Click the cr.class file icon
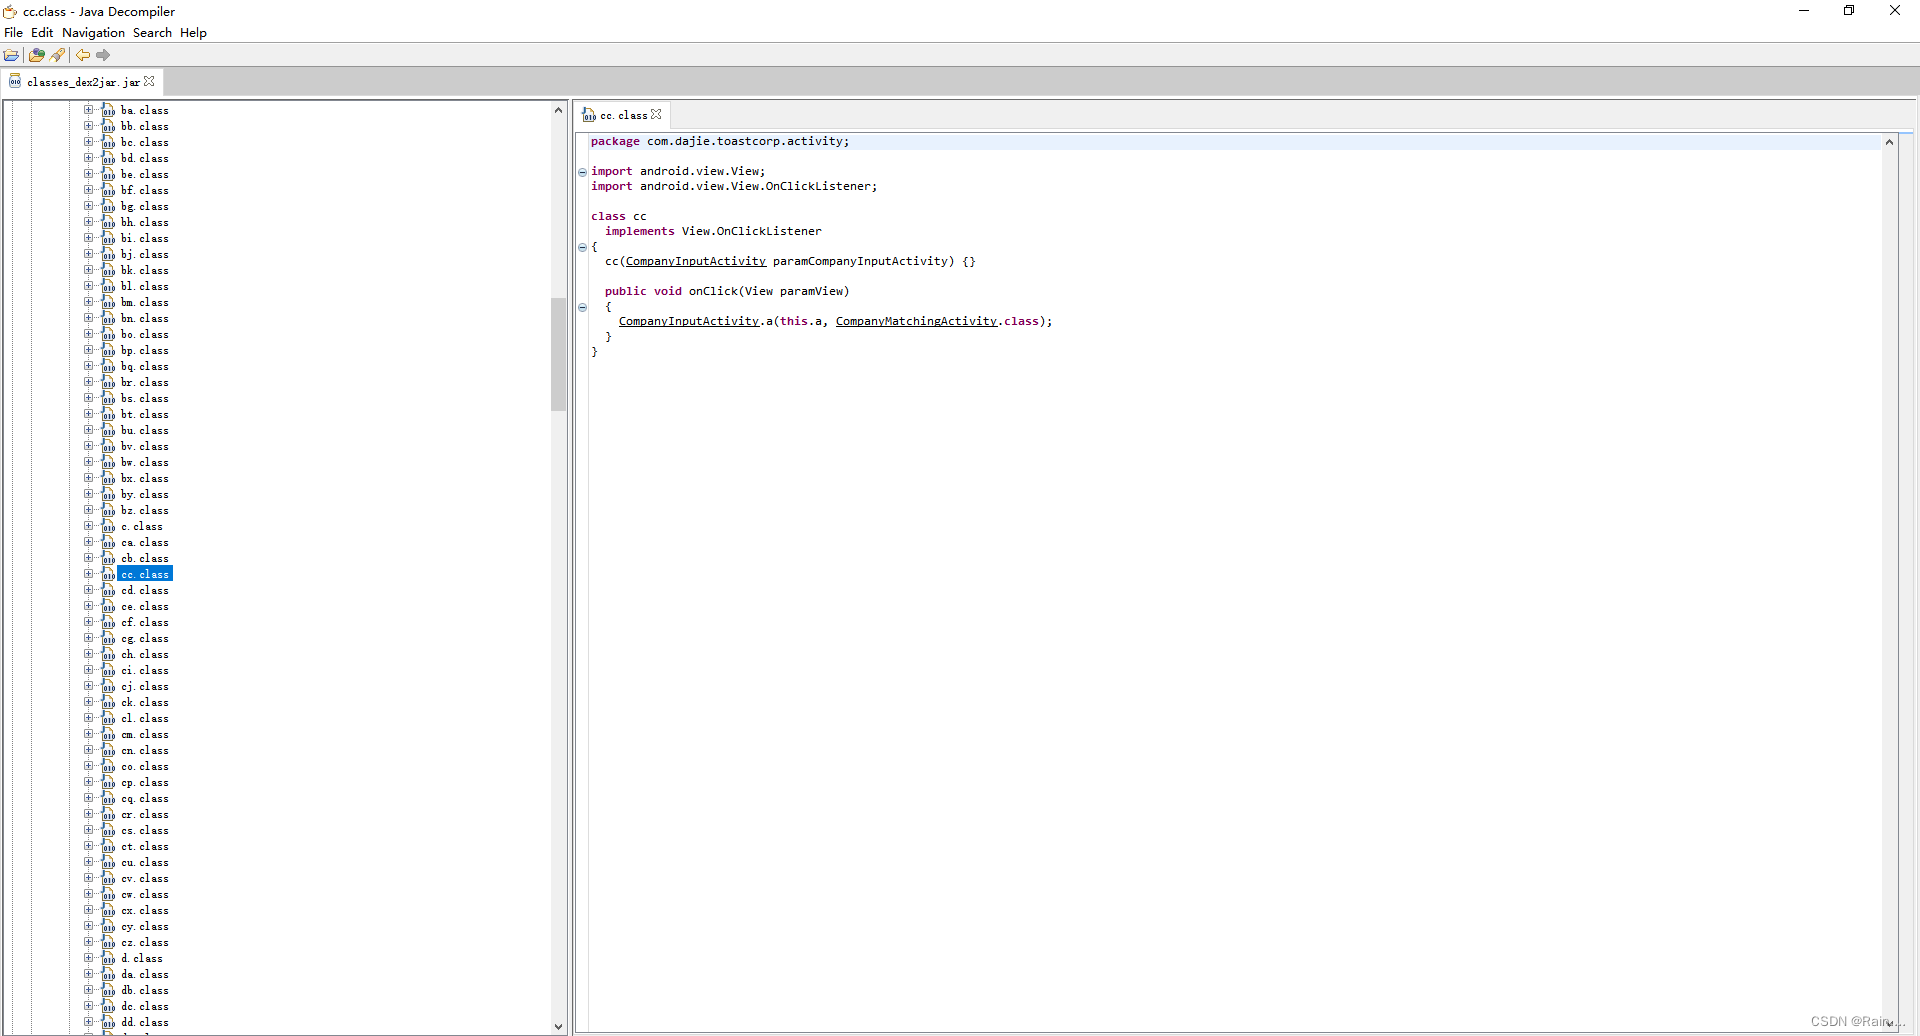The image size is (1920, 1036). click(108, 814)
